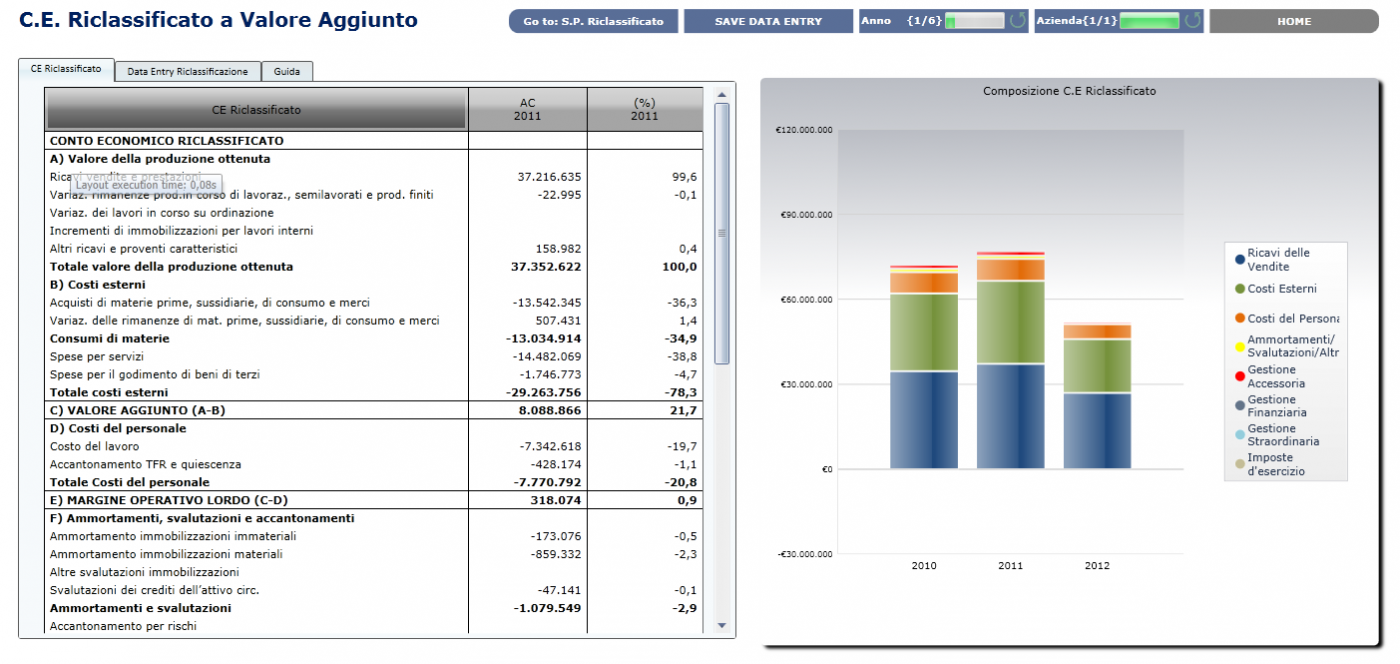1400x664 pixels.
Task: Click the 2011 label on the chart axis
Action: (x=1011, y=566)
